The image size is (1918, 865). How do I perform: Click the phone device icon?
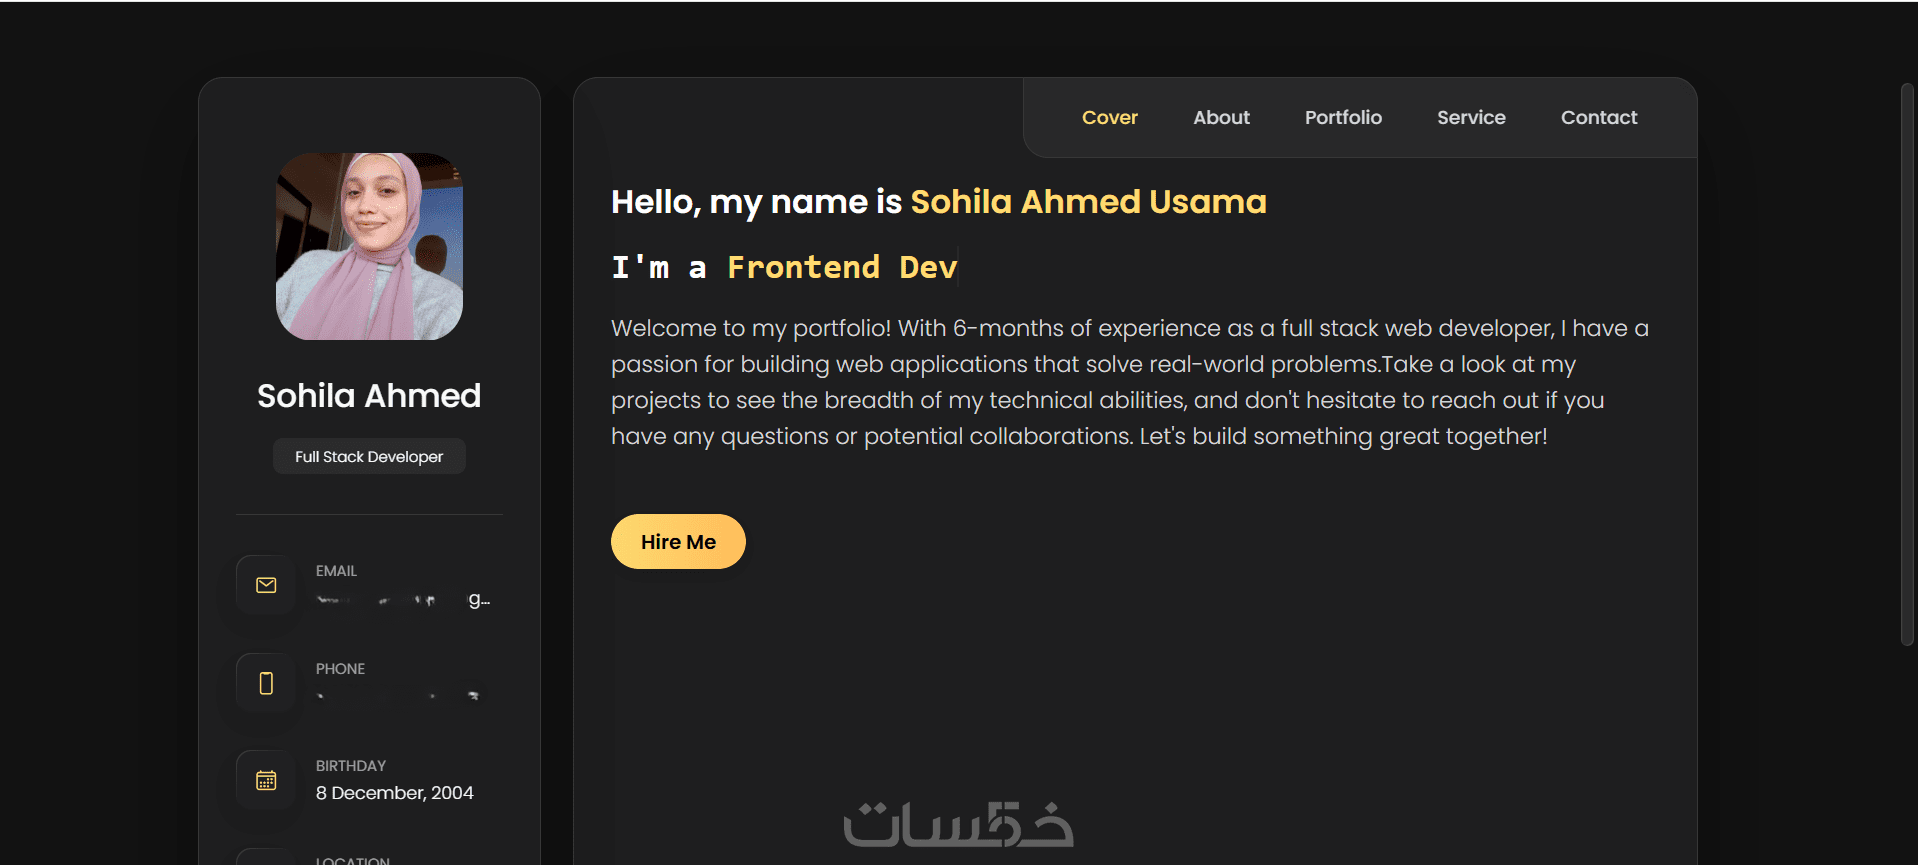coord(266,683)
